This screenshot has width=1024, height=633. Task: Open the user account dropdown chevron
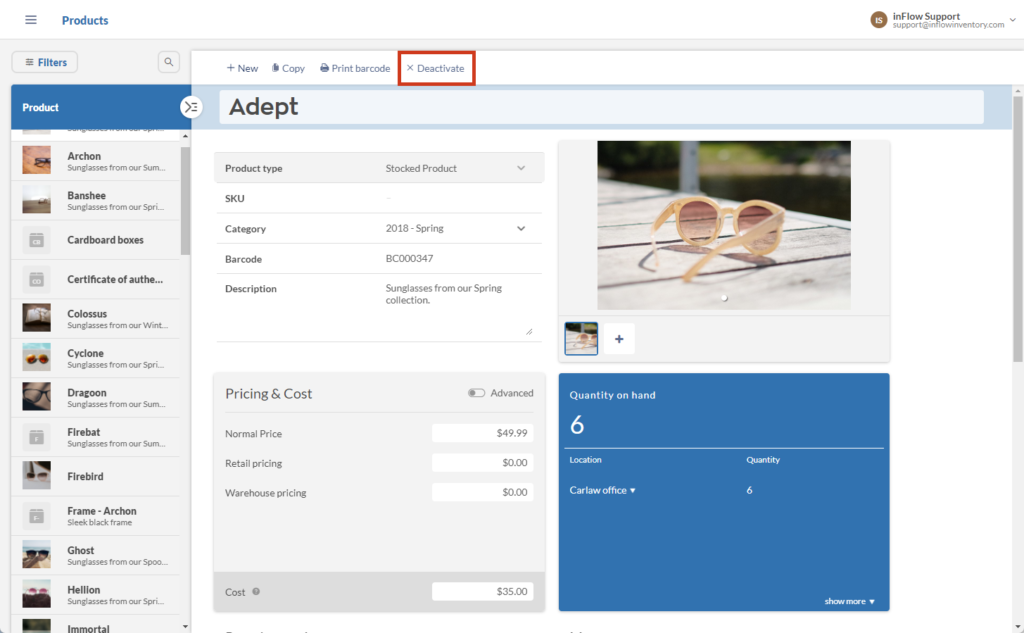1012,20
